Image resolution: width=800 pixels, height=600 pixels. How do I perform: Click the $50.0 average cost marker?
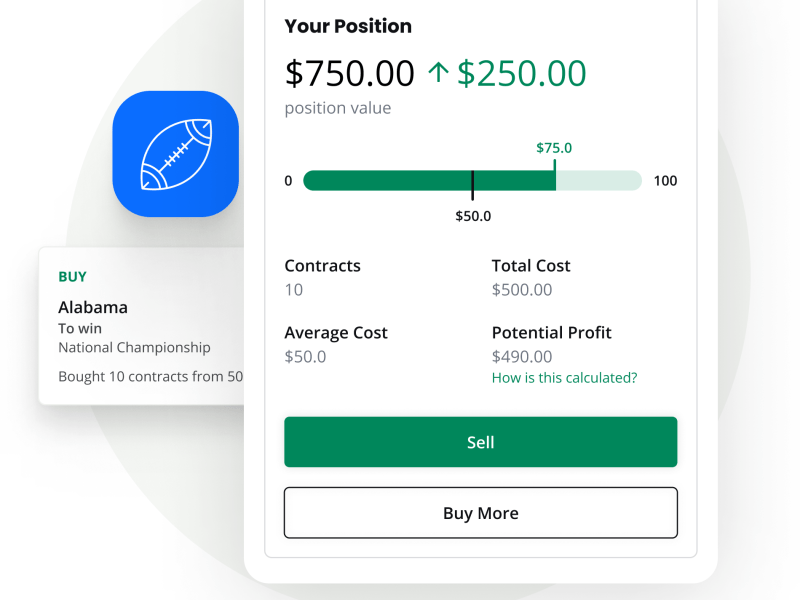click(473, 216)
